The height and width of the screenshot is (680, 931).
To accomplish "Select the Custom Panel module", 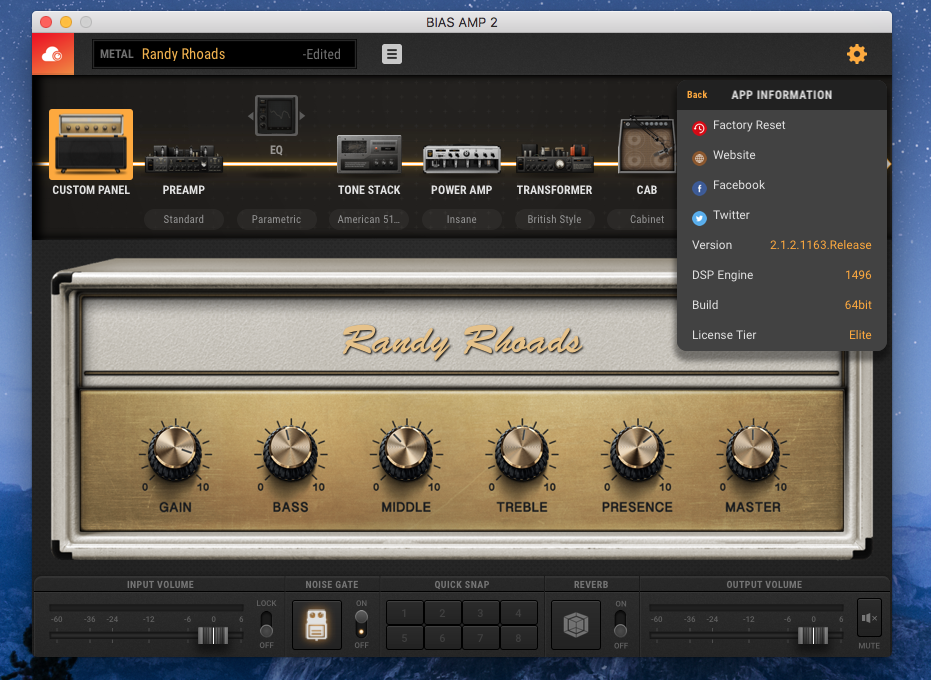I will 90,145.
